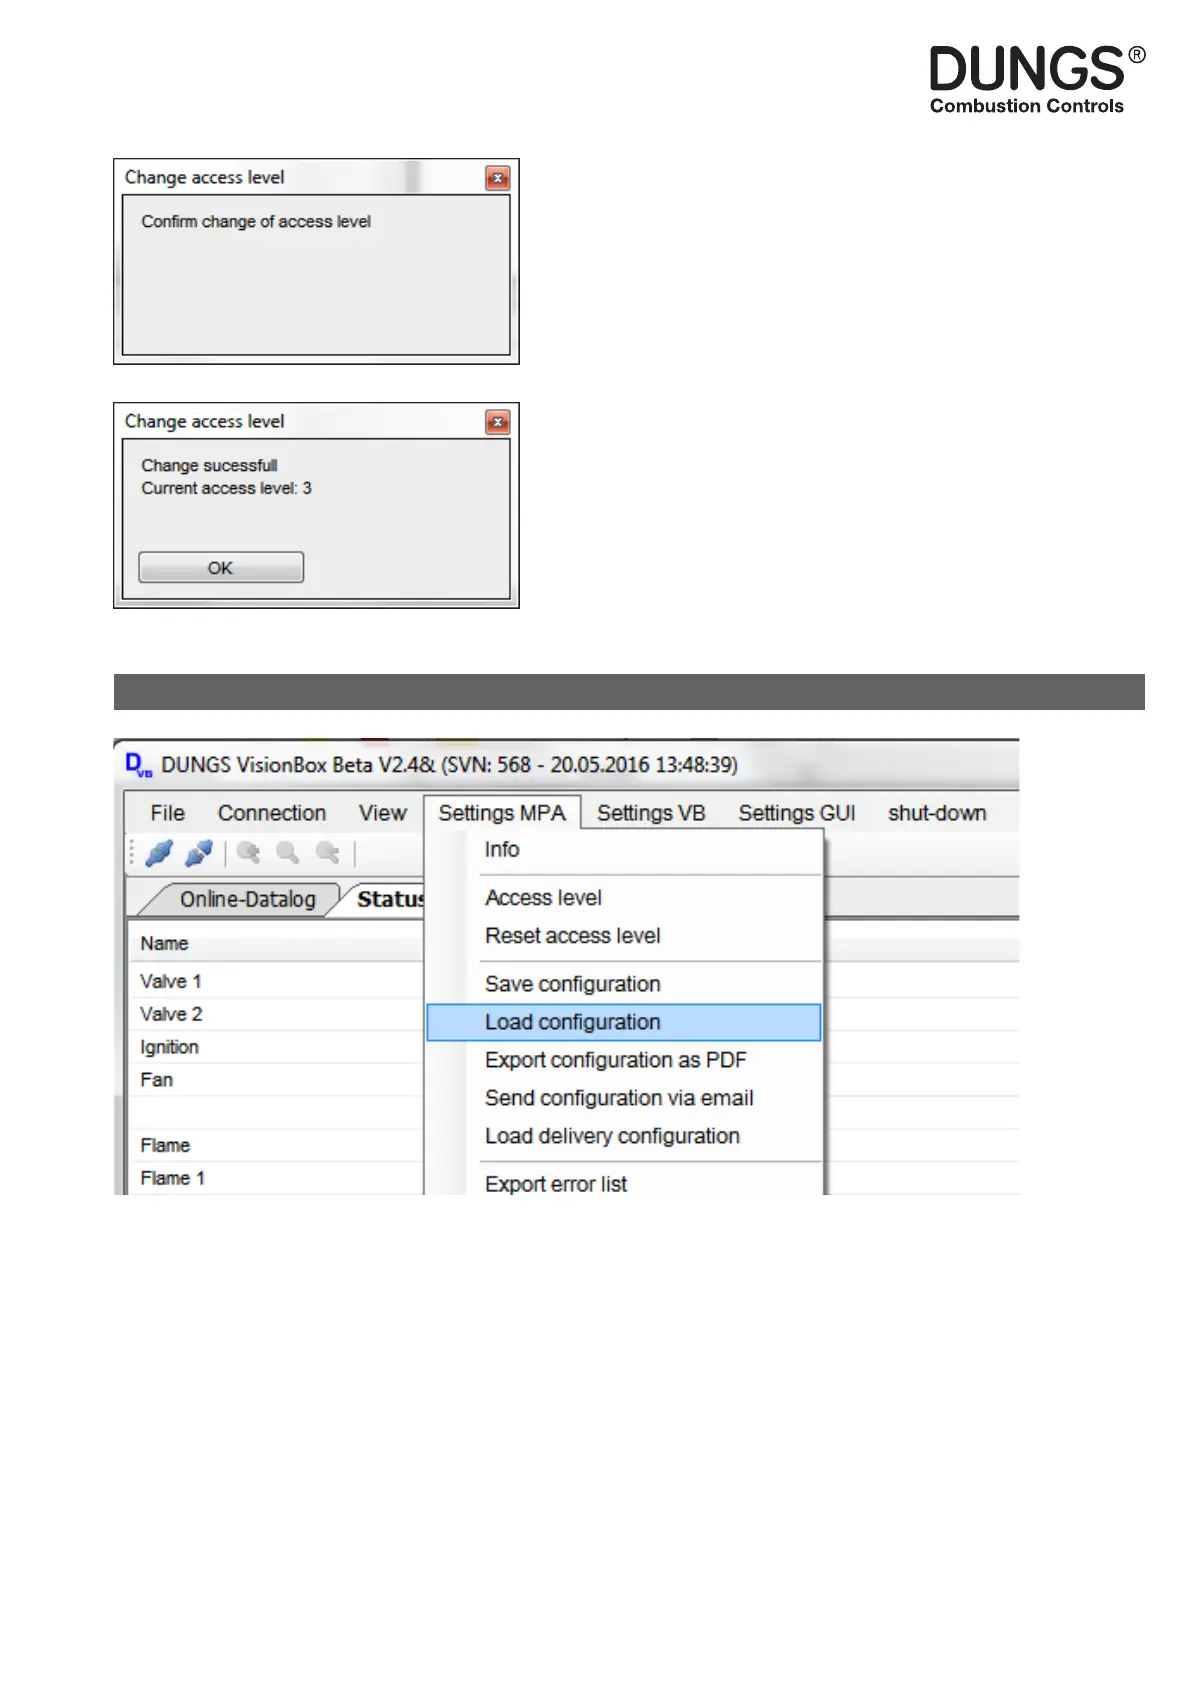Open the Settings VB menu
Screen dimensions: 1191x1684
click(651, 813)
